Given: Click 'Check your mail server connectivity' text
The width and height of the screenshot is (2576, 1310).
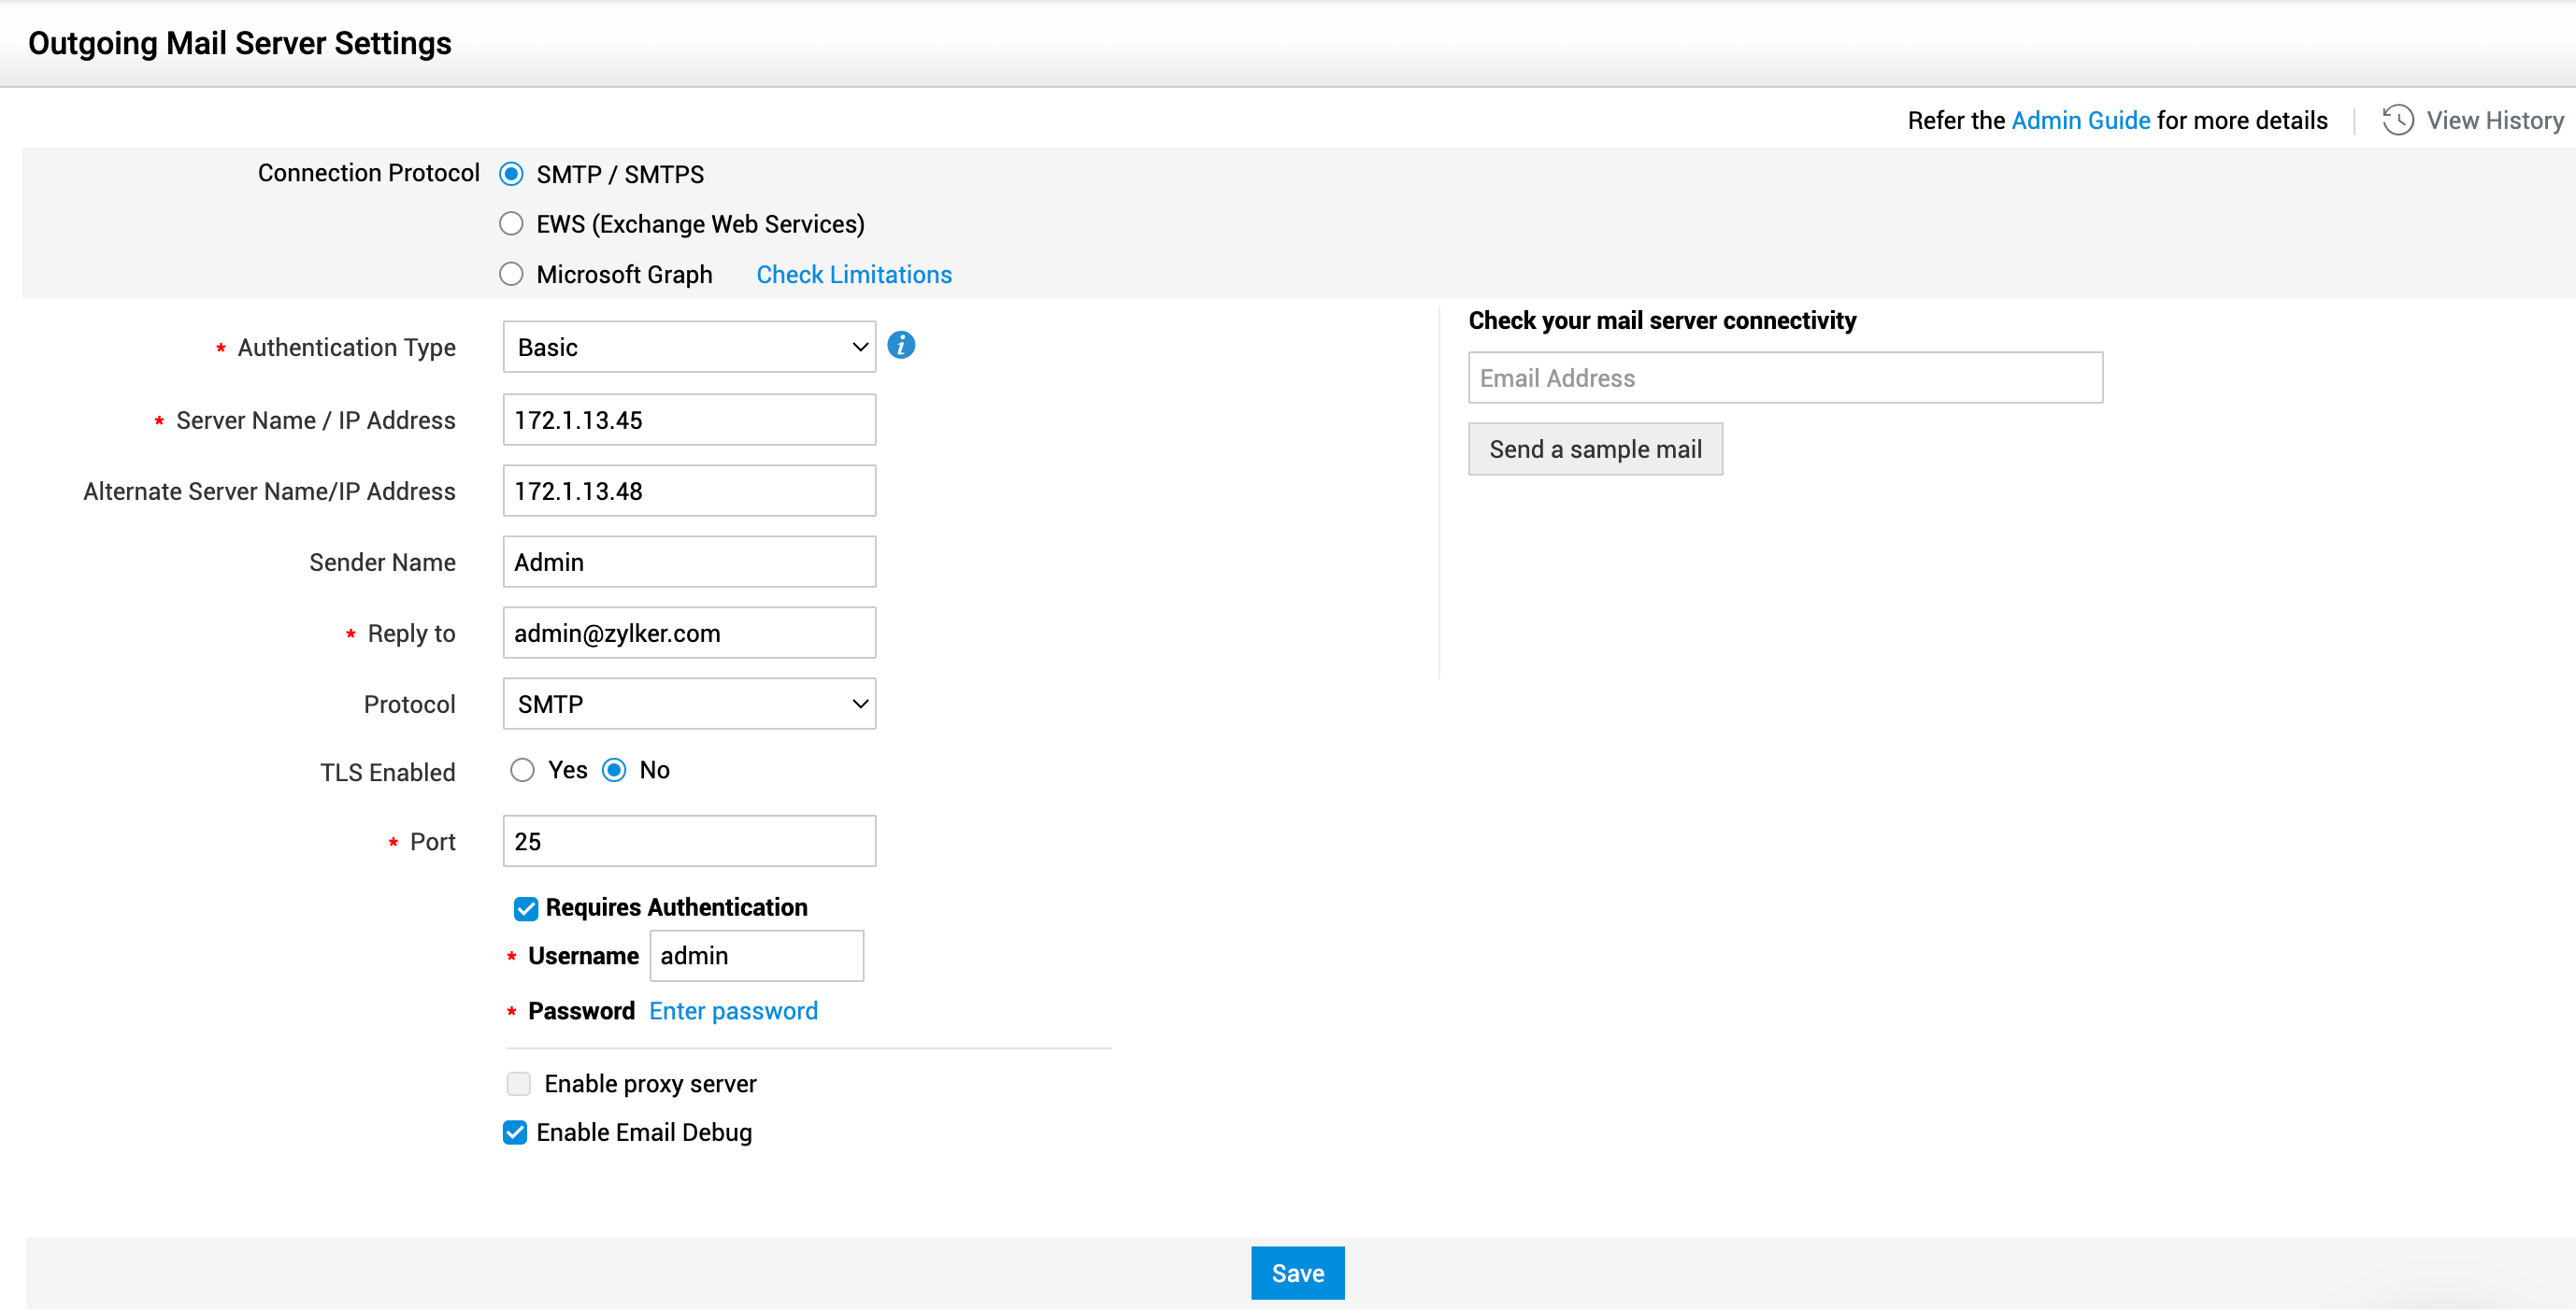Looking at the screenshot, I should click(x=1662, y=320).
